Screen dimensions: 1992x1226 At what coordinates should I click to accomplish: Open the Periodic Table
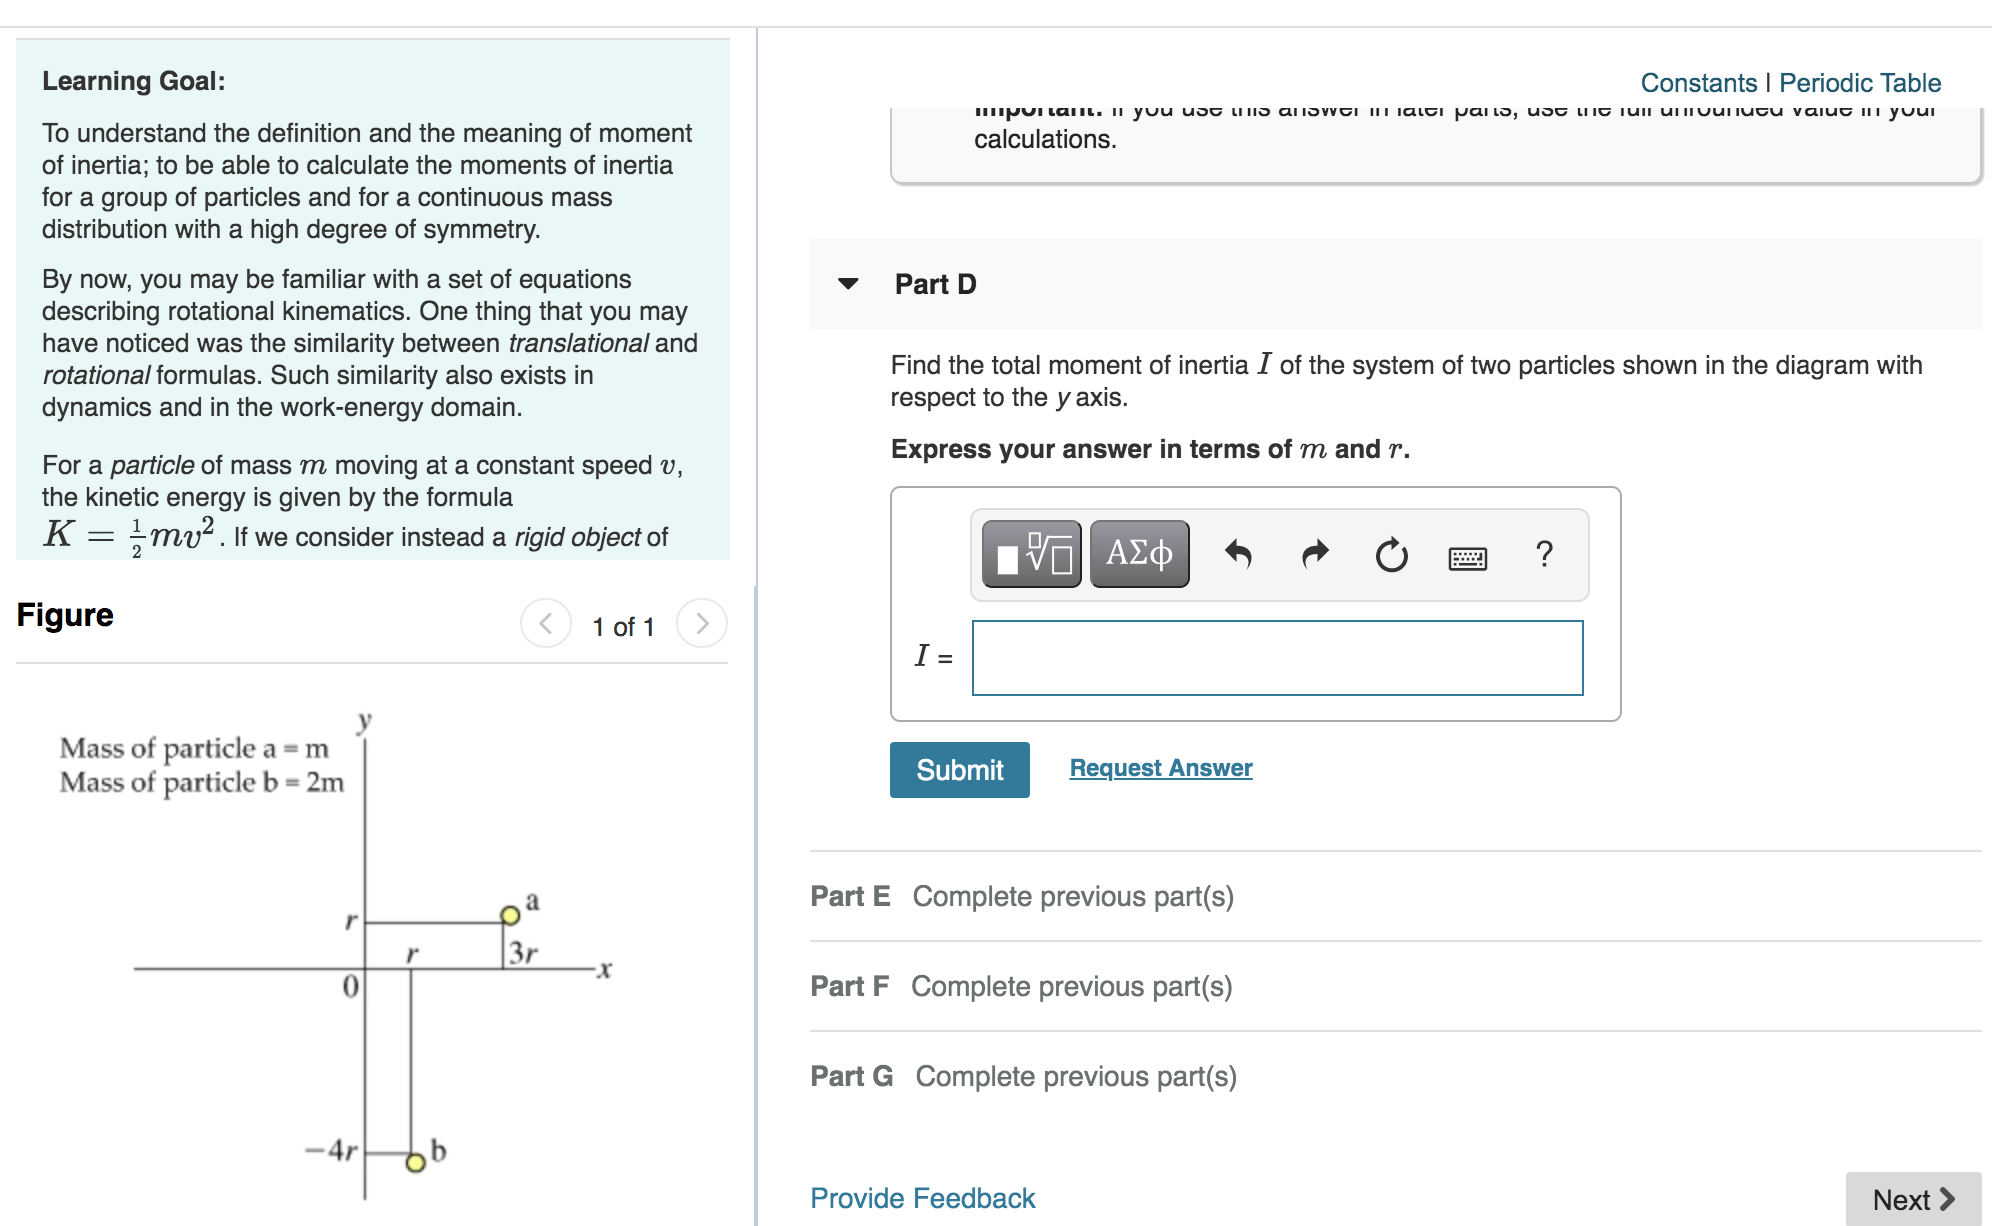point(1858,82)
